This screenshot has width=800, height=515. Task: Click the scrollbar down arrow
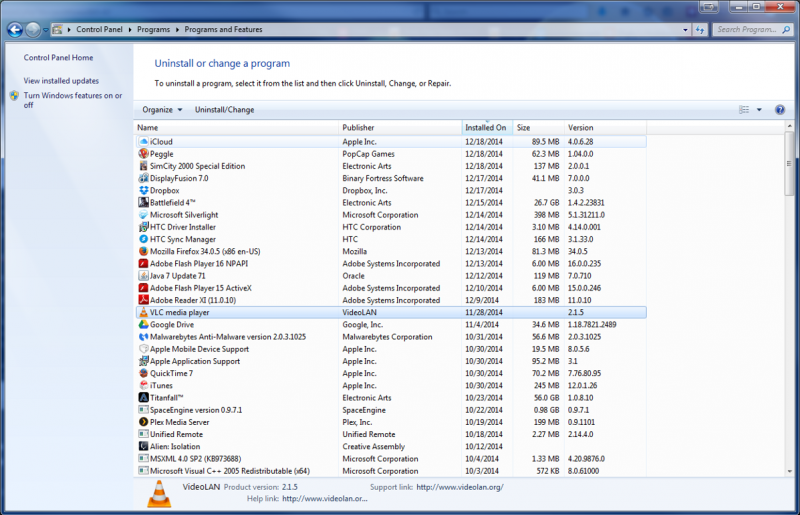(789, 471)
